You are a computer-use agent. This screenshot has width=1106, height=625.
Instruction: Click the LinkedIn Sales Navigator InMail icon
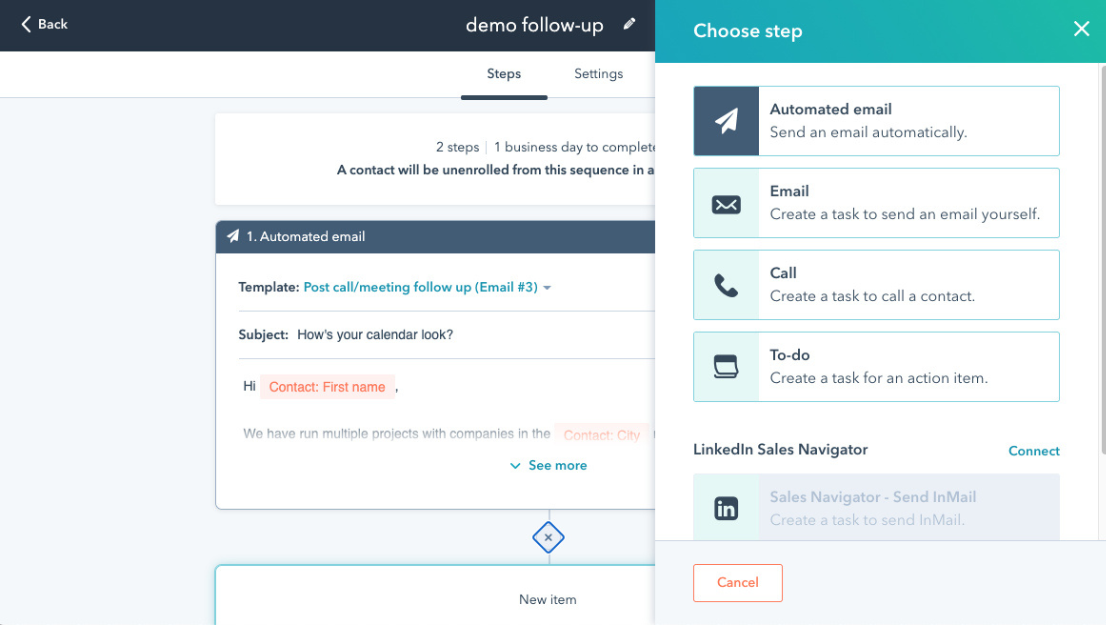click(x=726, y=507)
